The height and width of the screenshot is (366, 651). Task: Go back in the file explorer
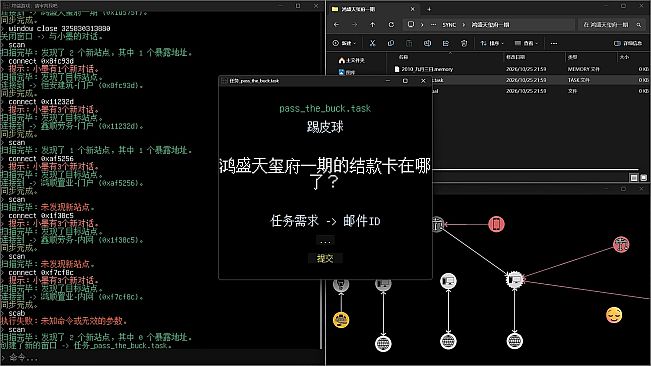pos(336,24)
